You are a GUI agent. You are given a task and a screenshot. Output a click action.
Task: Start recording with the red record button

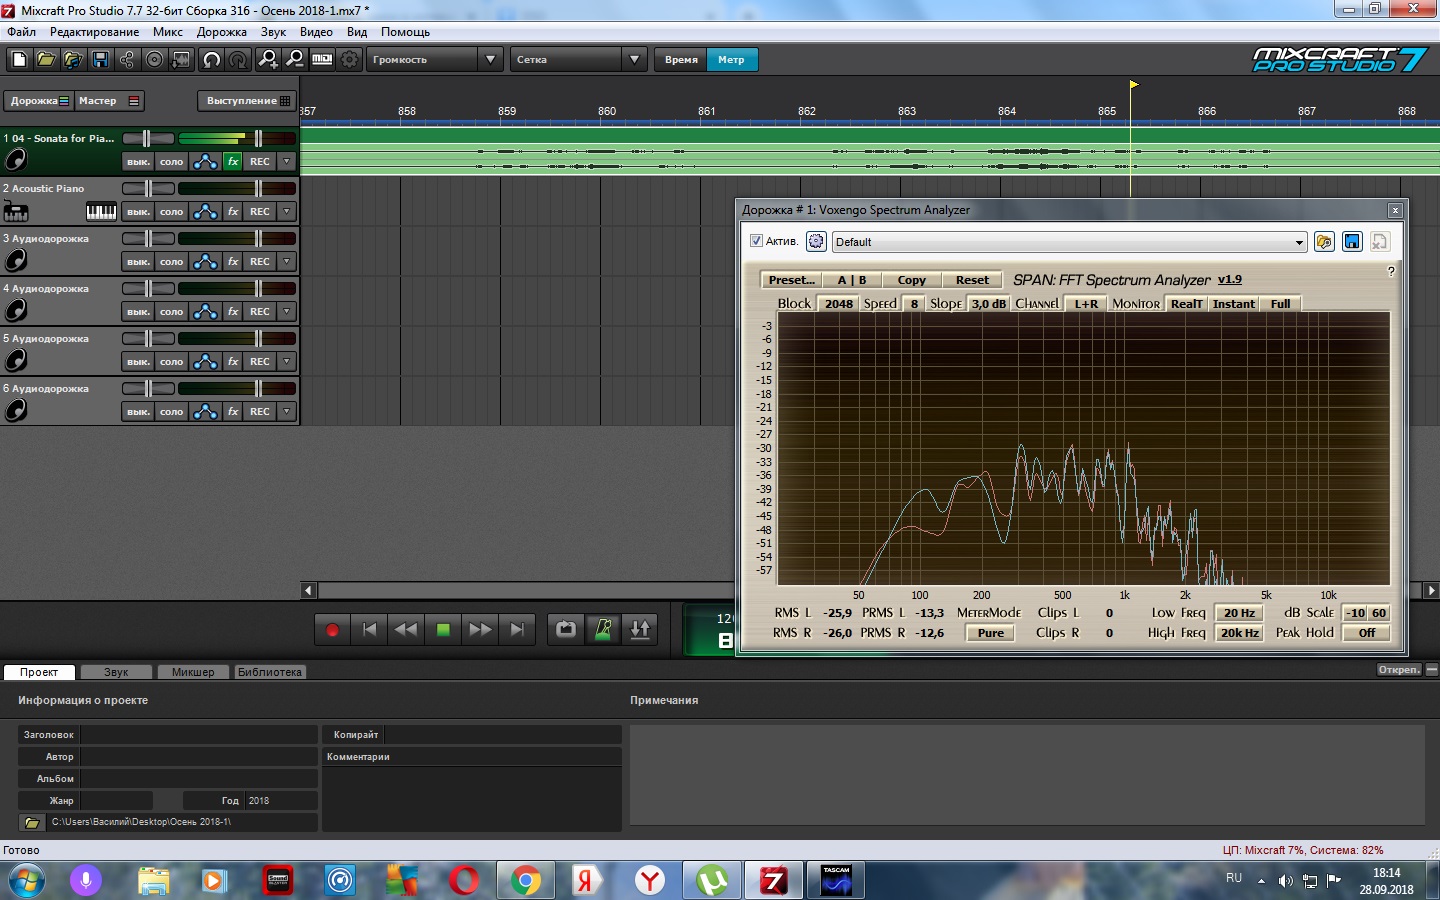[x=332, y=630]
